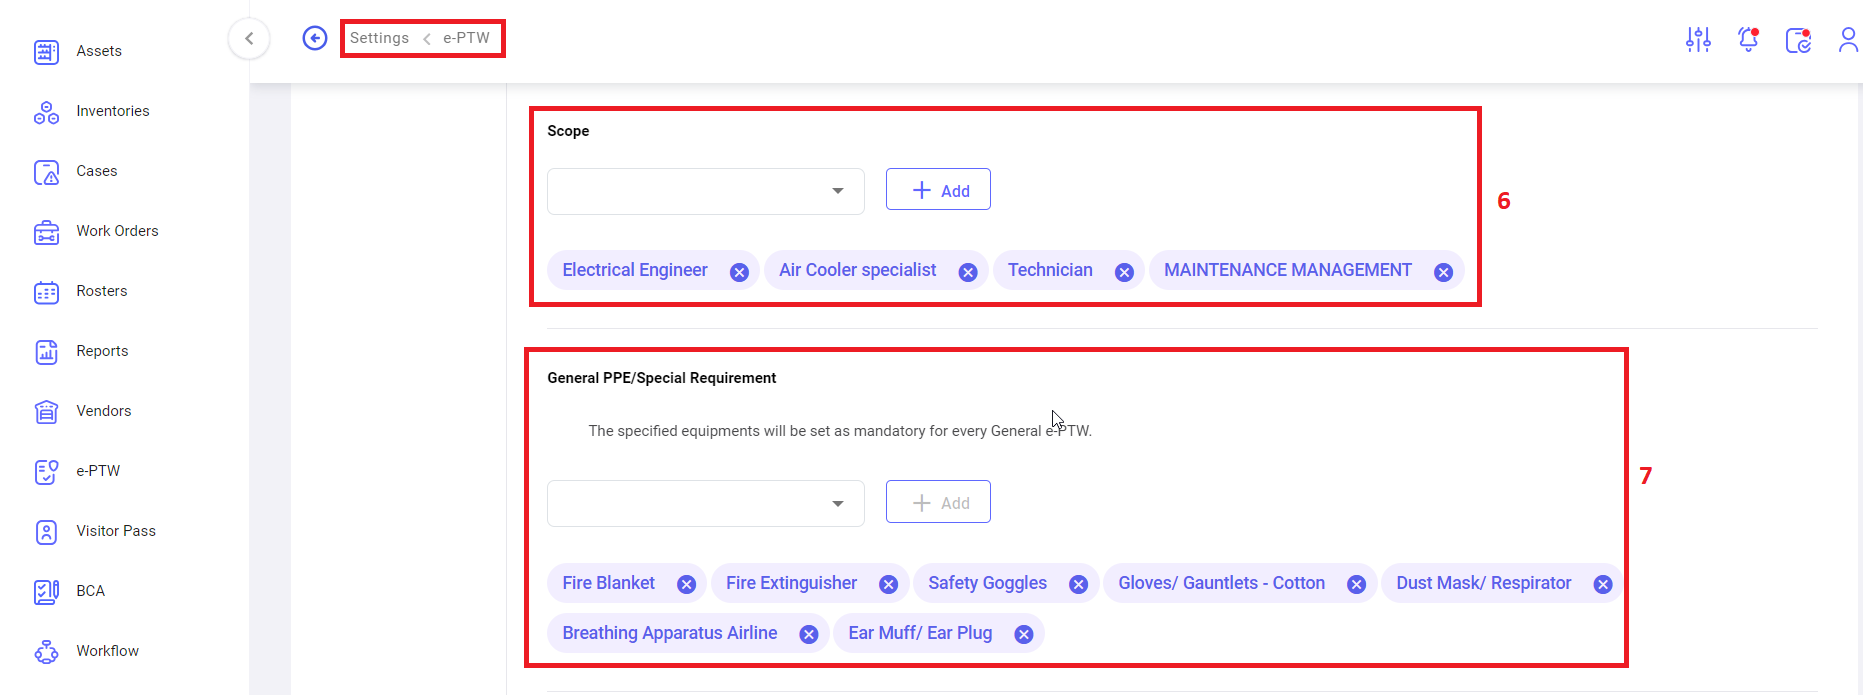Viewport: 1863px width, 695px height.
Task: Remove the Safety Goggles tag
Action: coord(1078,585)
